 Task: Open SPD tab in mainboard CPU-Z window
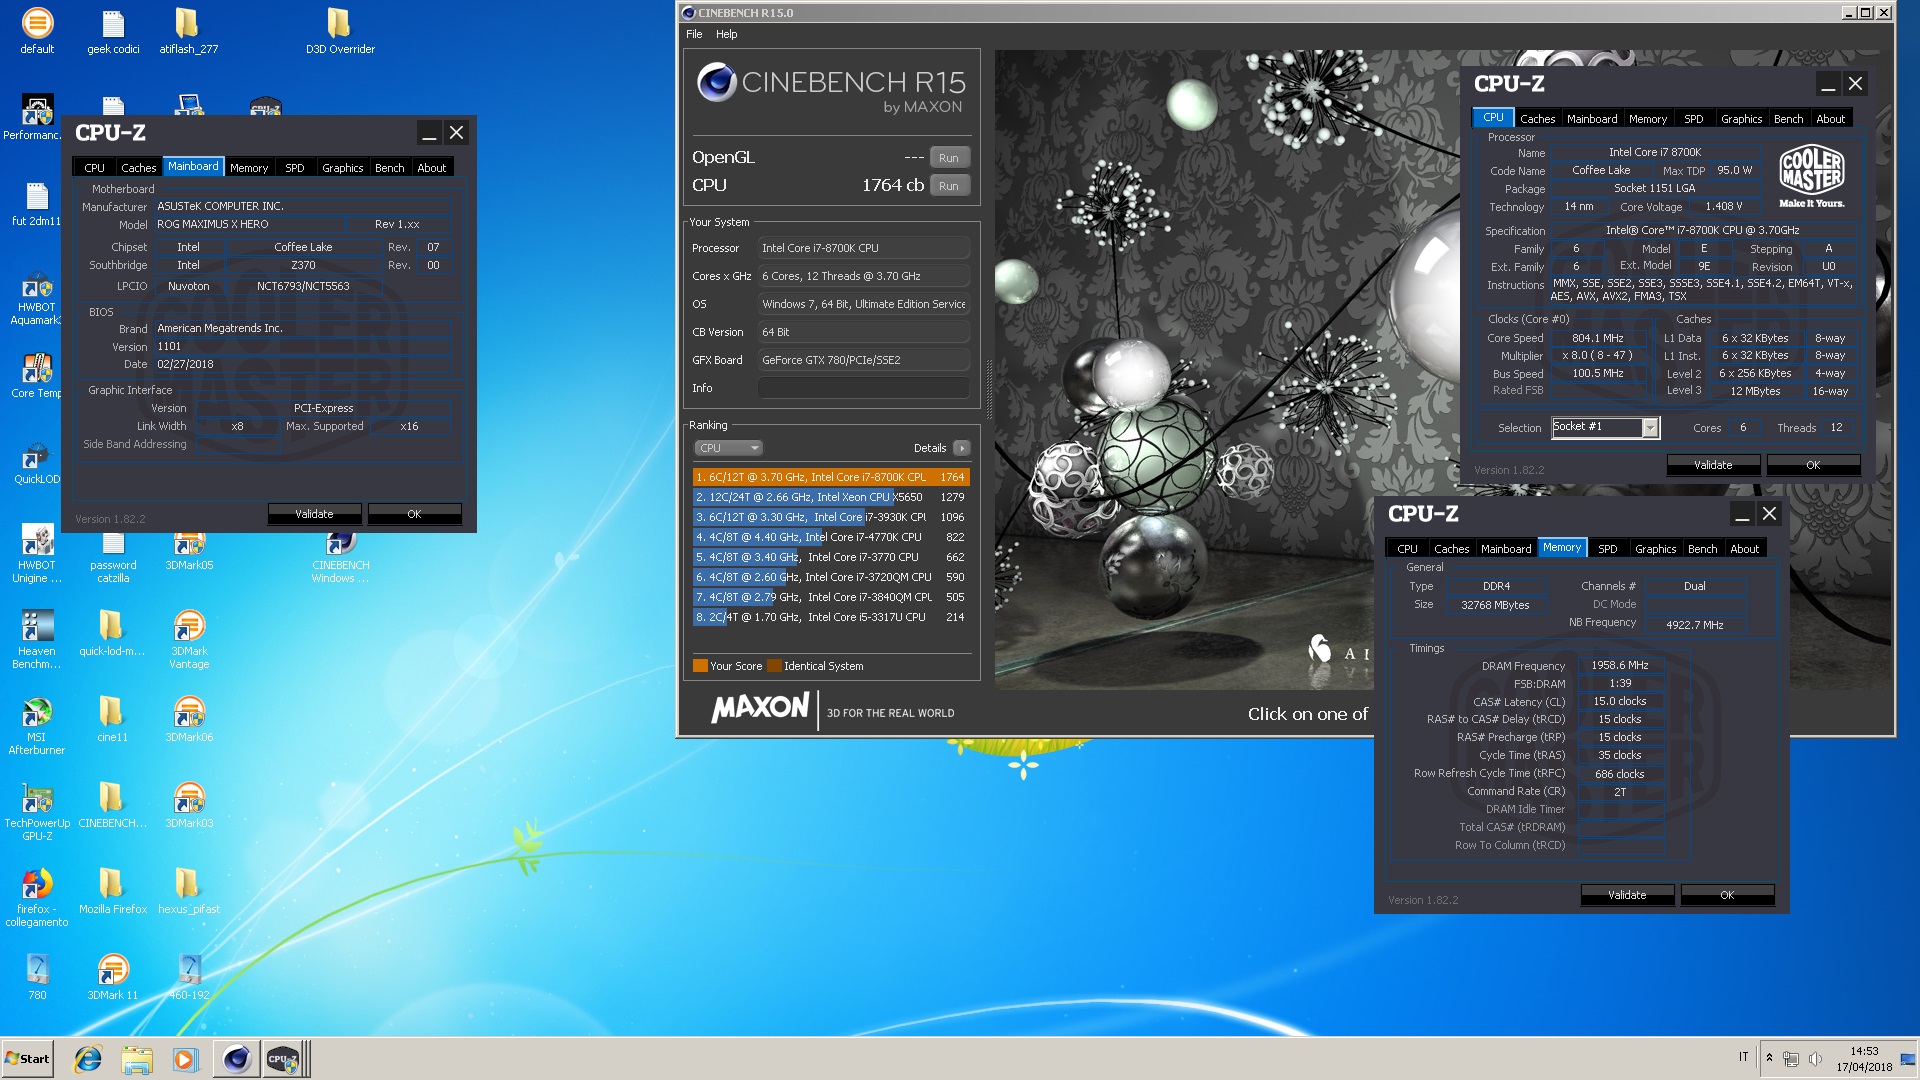pyautogui.click(x=294, y=168)
